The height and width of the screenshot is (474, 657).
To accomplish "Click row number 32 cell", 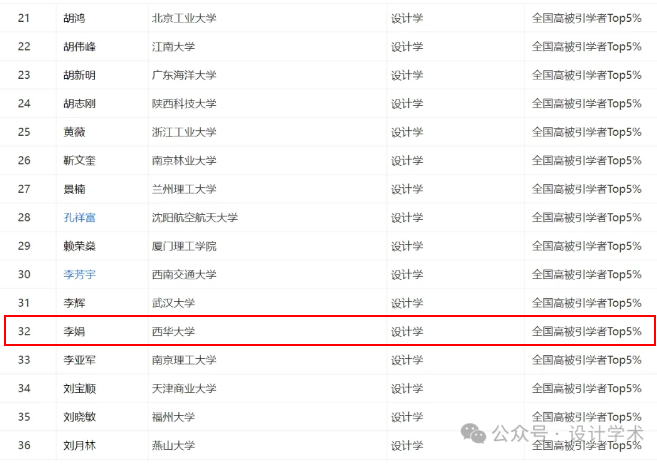I will tap(24, 331).
